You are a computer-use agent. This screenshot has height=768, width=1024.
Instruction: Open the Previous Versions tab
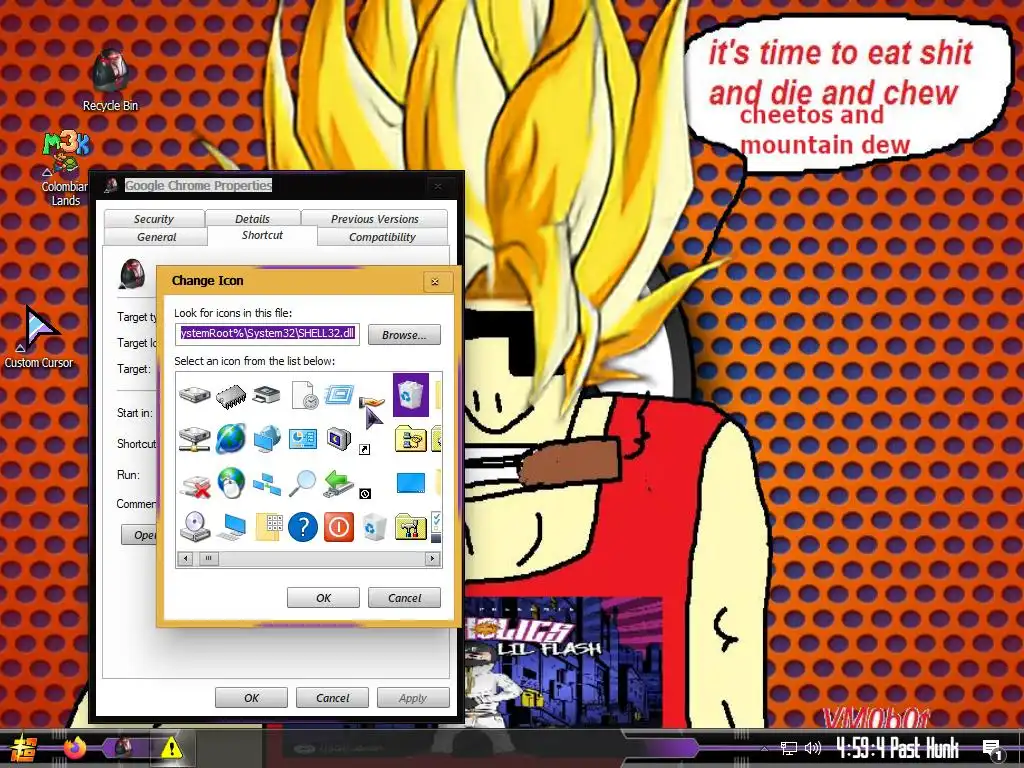coord(374,219)
